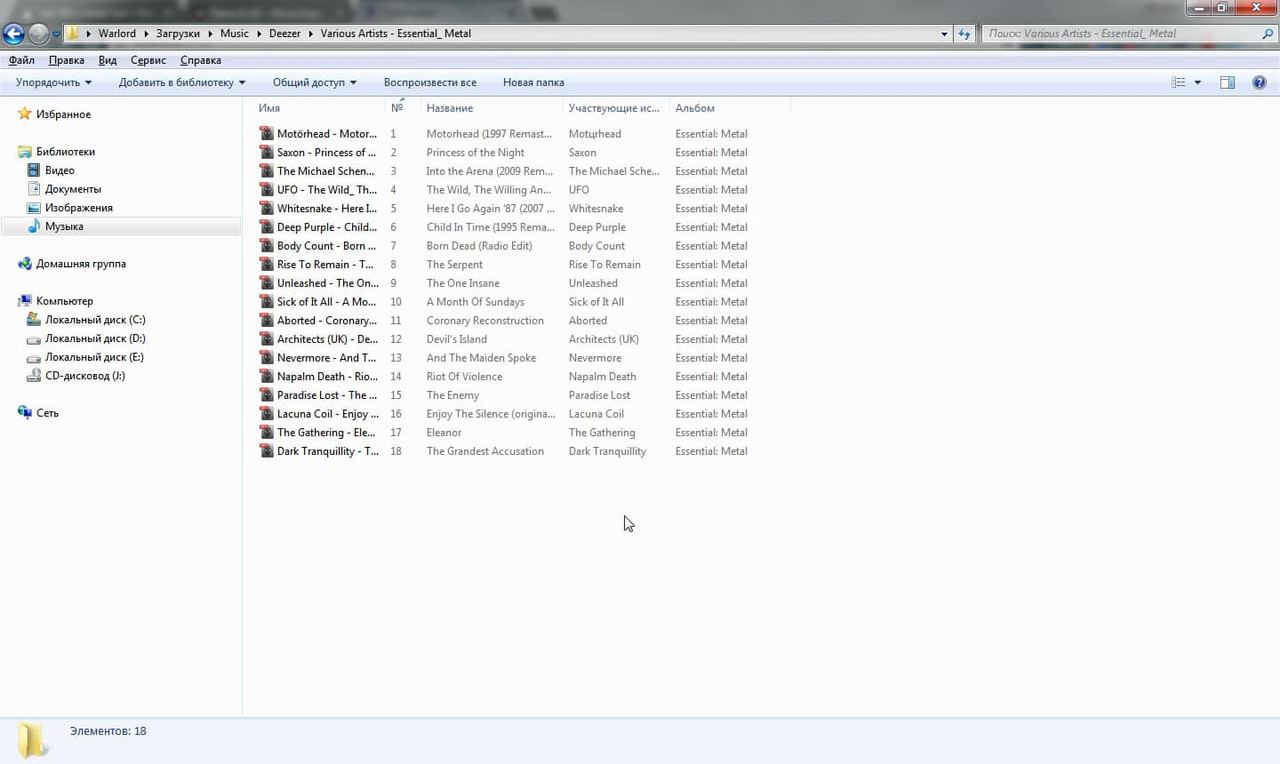Select the Body Count - Born file

coord(319,246)
